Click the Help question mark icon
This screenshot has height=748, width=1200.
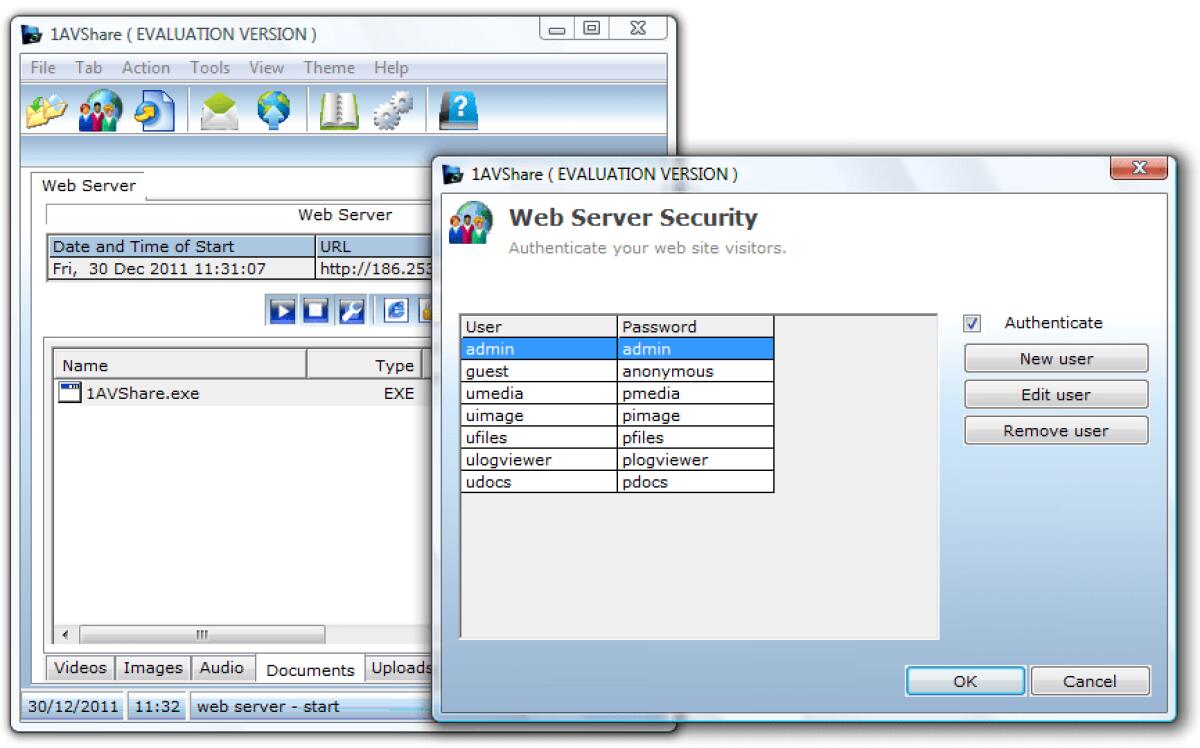pyautogui.click(x=458, y=110)
